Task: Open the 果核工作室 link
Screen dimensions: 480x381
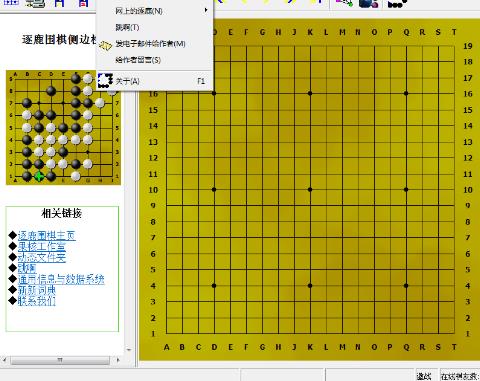Action: point(42,246)
